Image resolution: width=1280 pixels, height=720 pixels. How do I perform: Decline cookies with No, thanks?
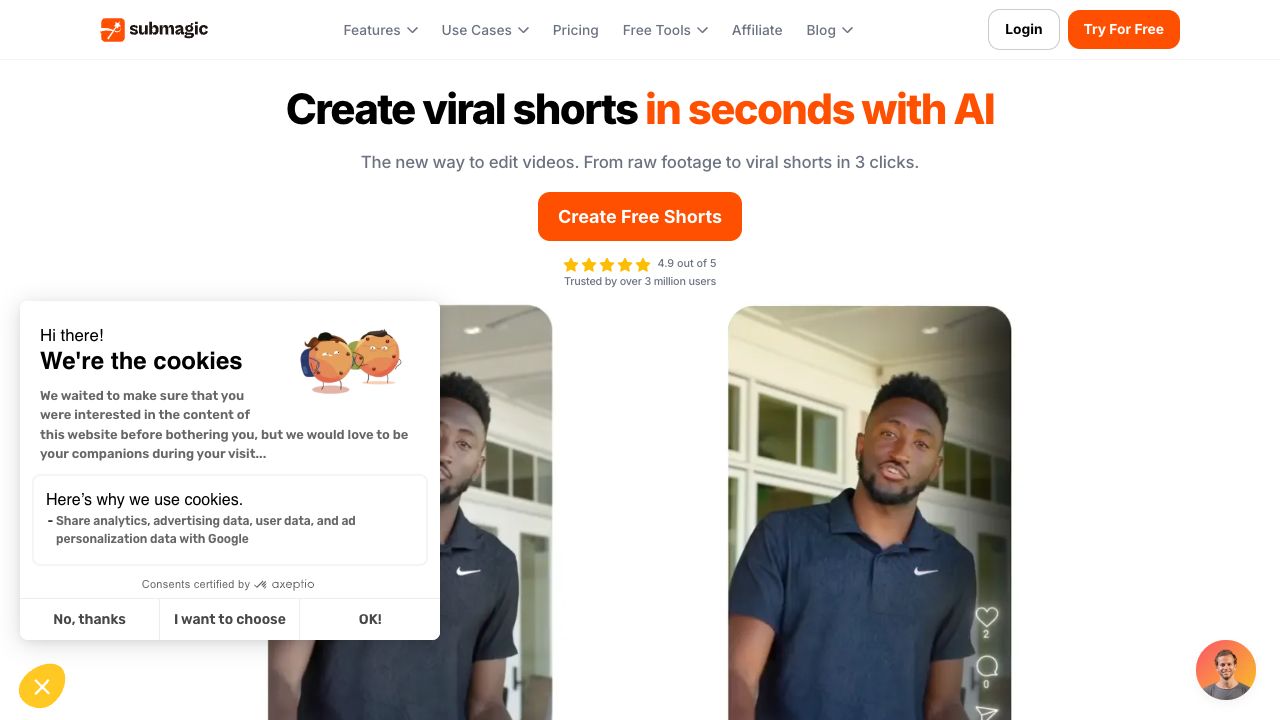point(89,619)
